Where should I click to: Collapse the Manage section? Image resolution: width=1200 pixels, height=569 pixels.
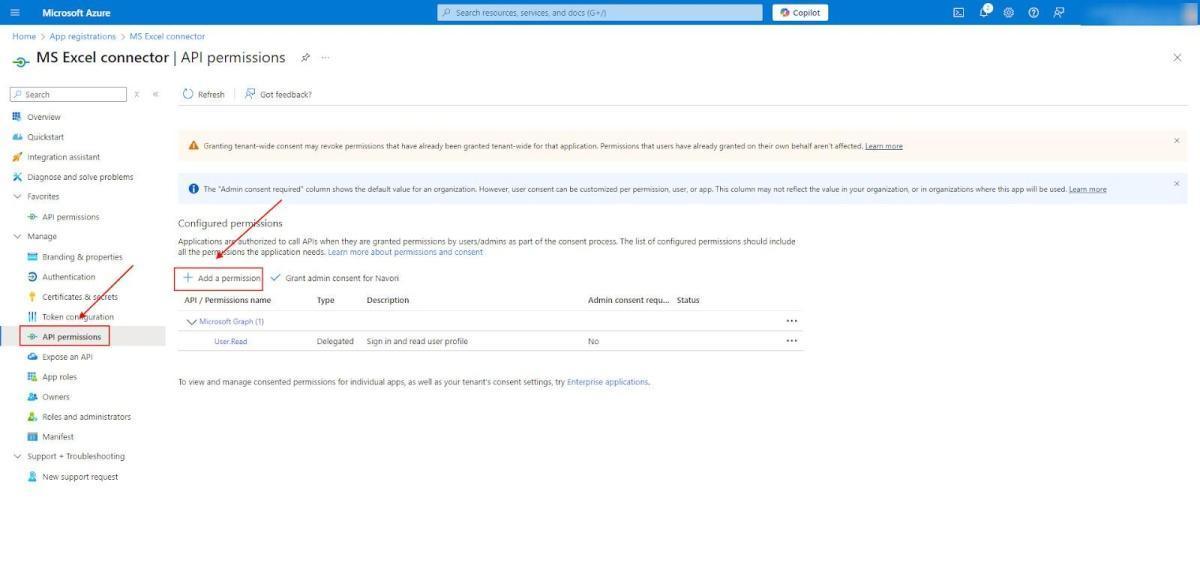(16, 237)
